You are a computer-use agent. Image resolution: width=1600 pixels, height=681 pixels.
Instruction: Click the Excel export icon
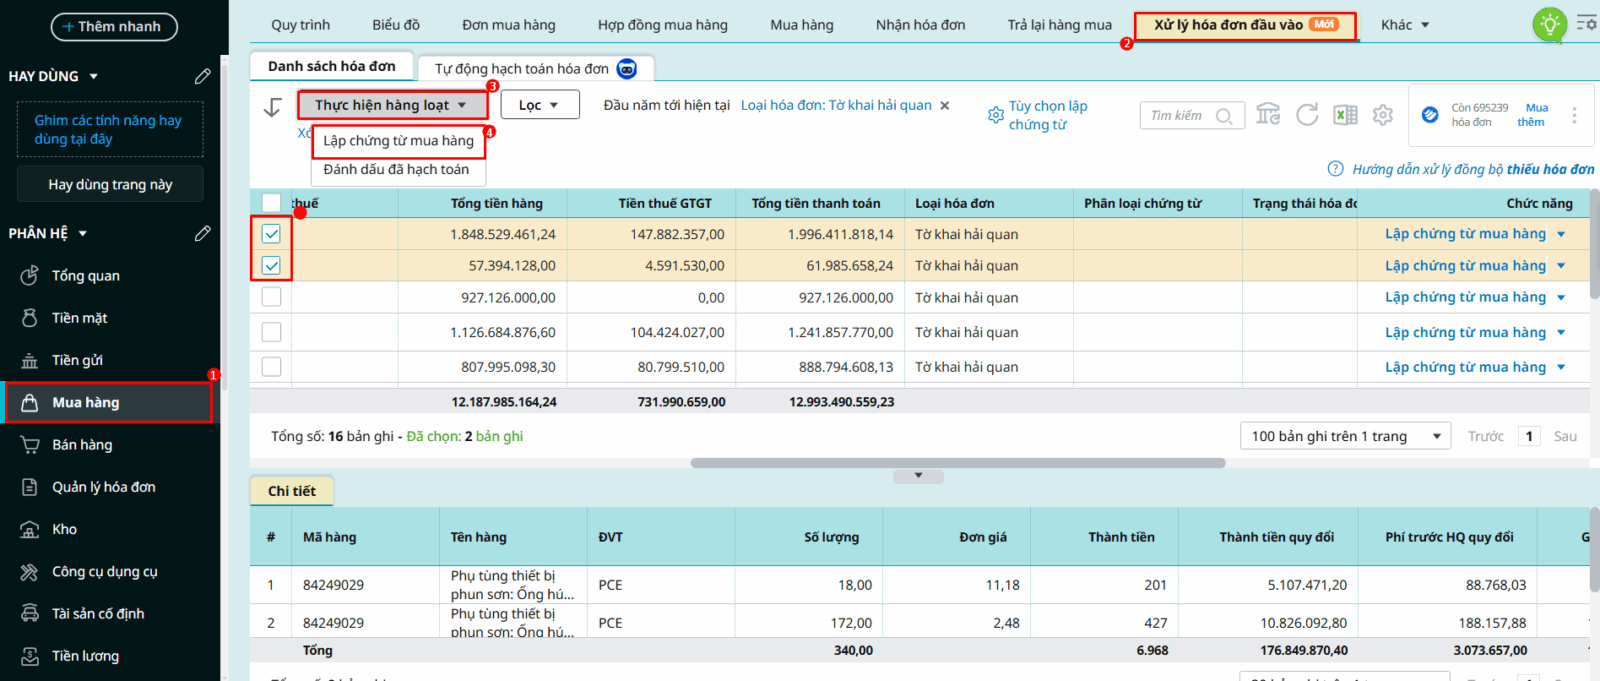point(1345,115)
